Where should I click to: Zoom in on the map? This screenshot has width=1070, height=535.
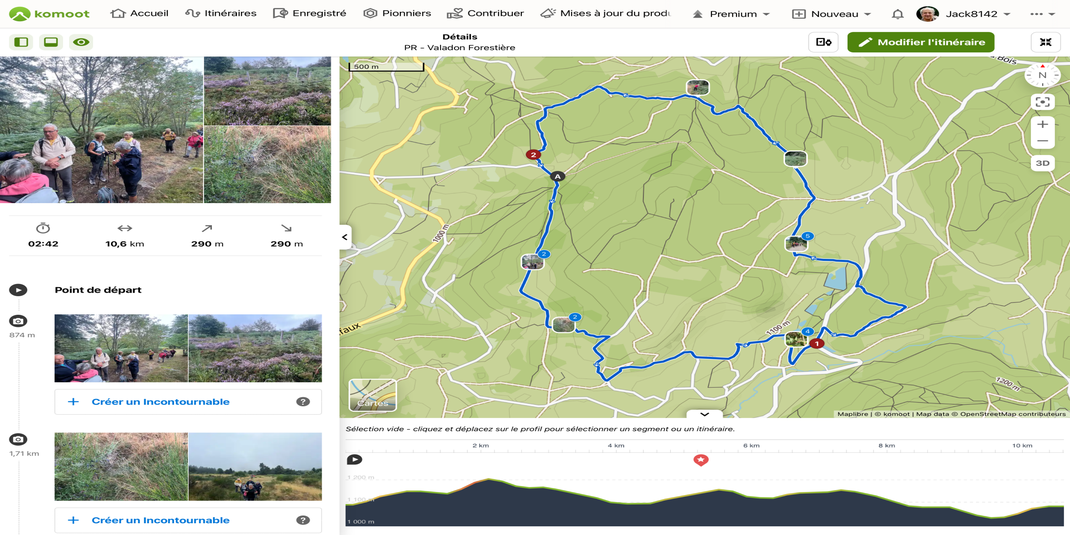(1042, 124)
